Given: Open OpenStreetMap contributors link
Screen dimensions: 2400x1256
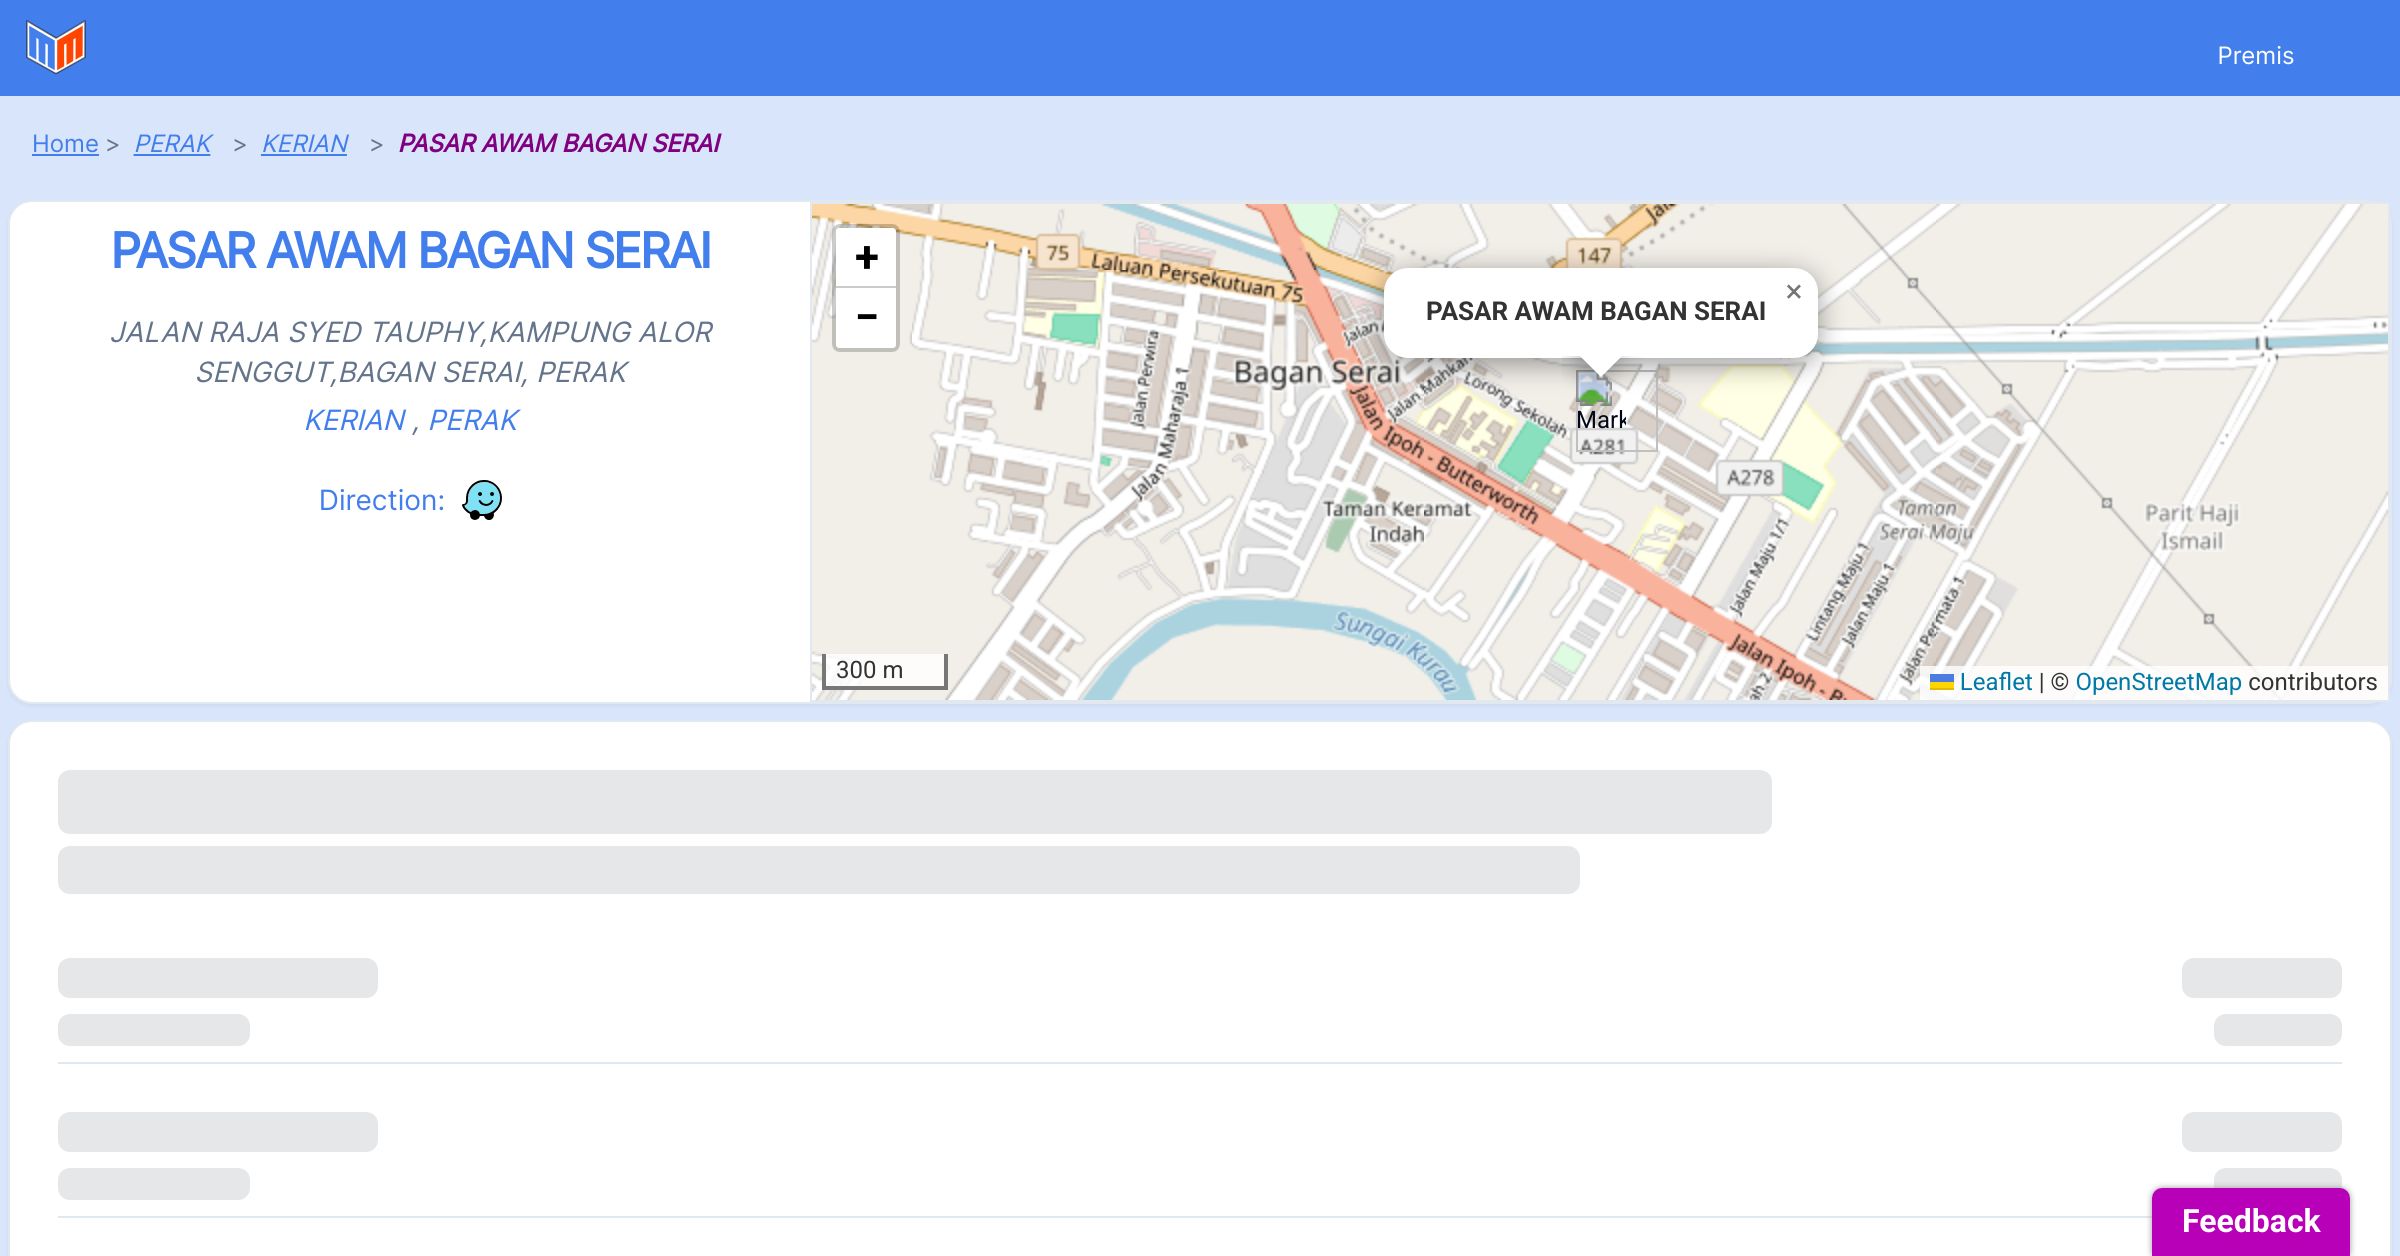Looking at the screenshot, I should pyautogui.click(x=2158, y=682).
